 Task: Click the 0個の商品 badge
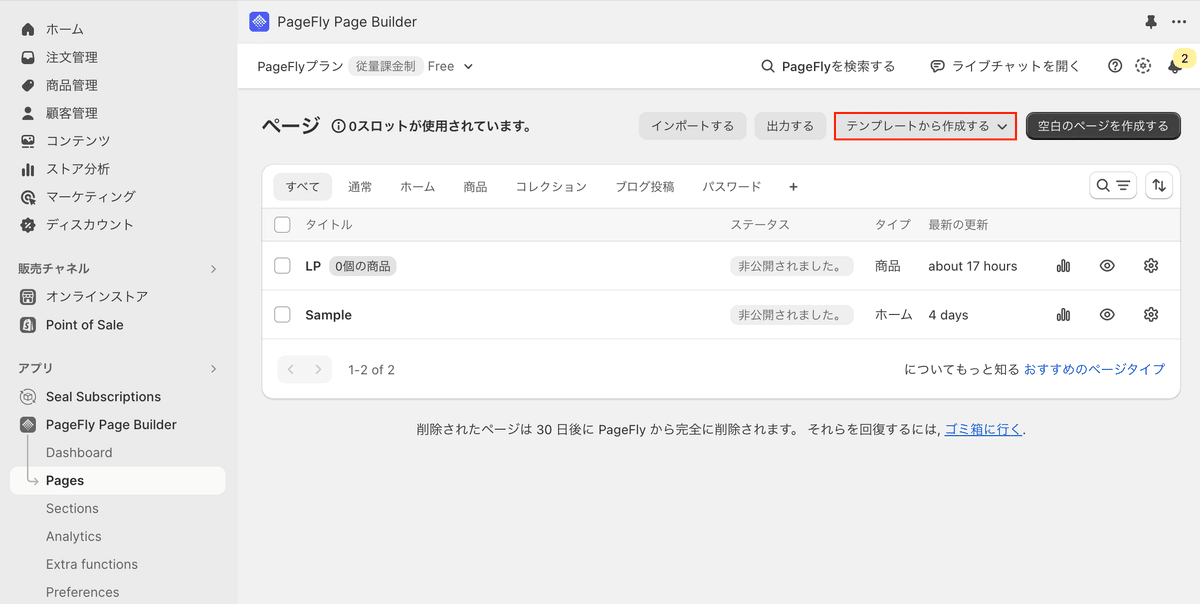pos(362,266)
